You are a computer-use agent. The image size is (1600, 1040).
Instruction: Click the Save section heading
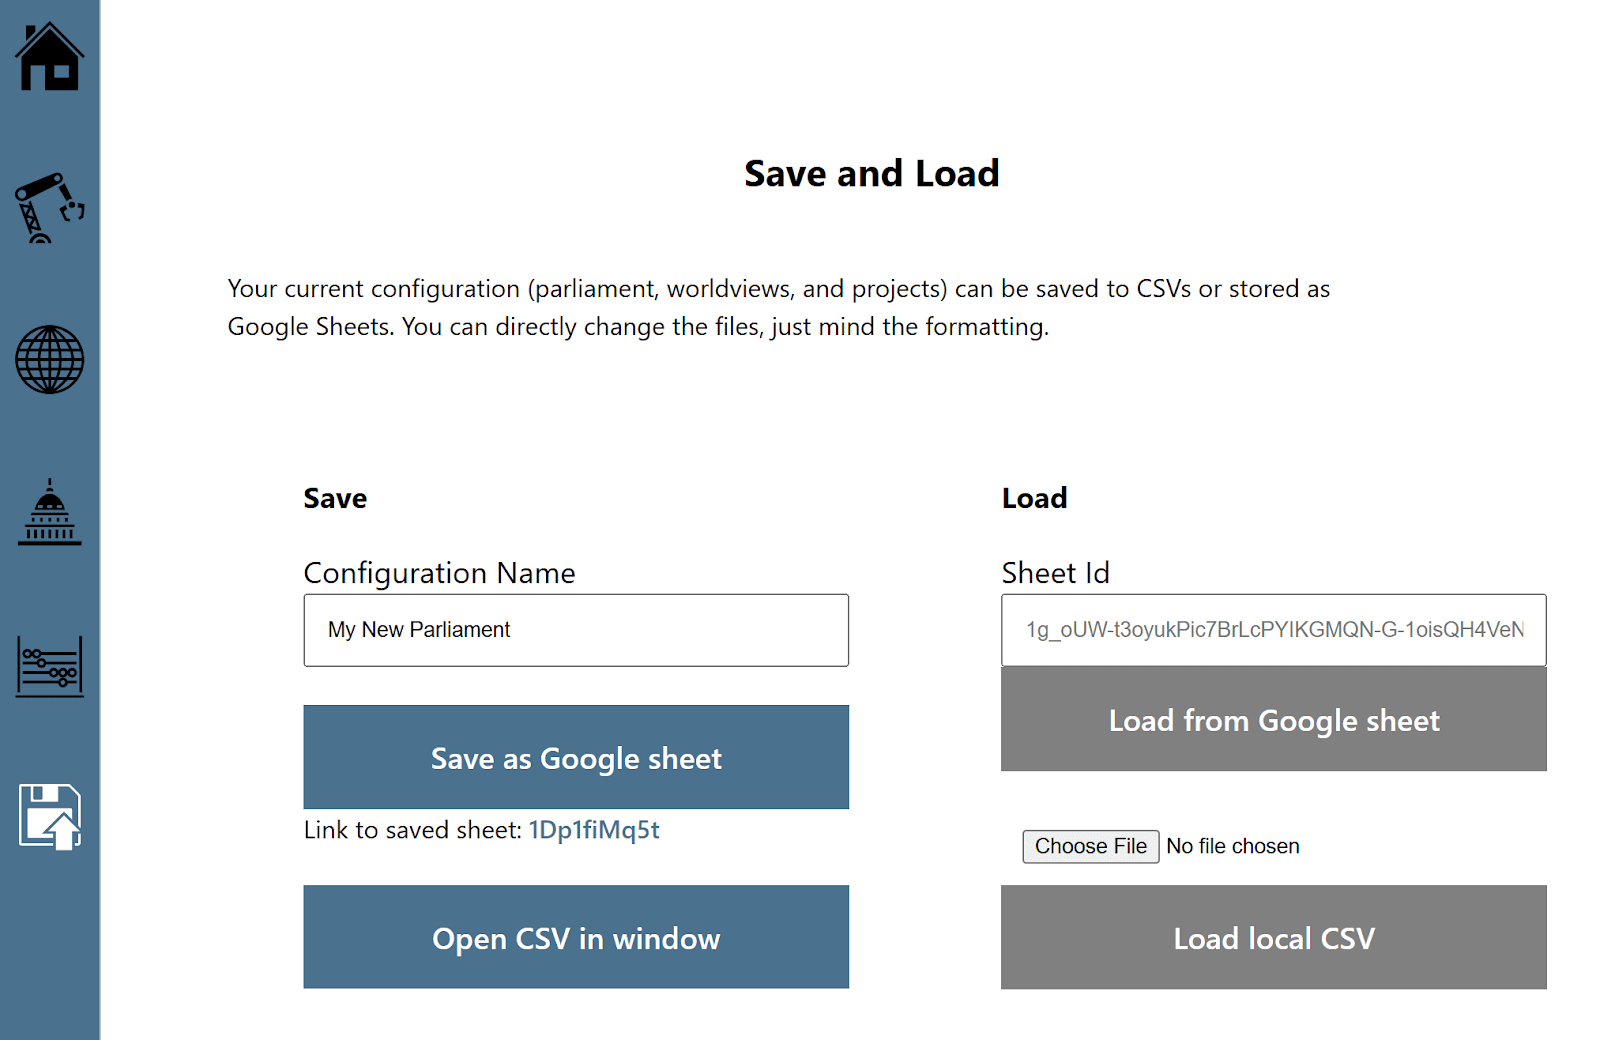(335, 498)
